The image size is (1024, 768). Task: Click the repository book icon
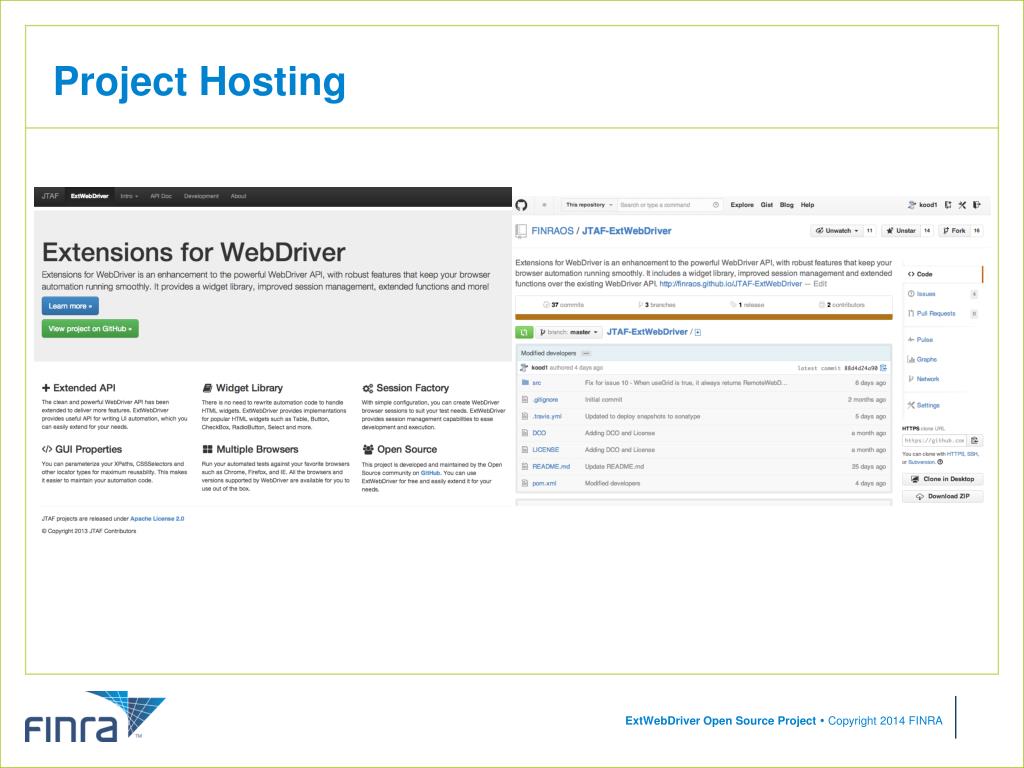pyautogui.click(x=521, y=231)
